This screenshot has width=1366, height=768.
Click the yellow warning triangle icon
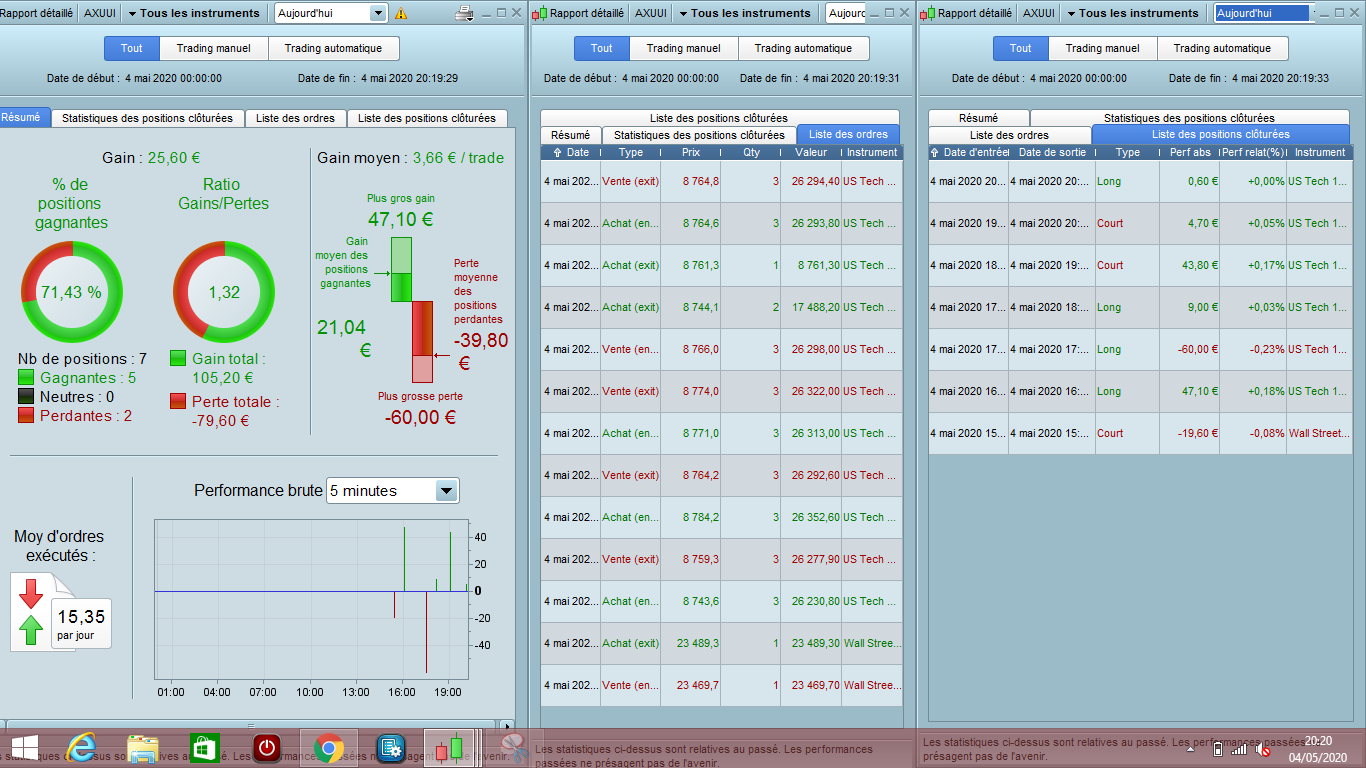click(x=401, y=14)
